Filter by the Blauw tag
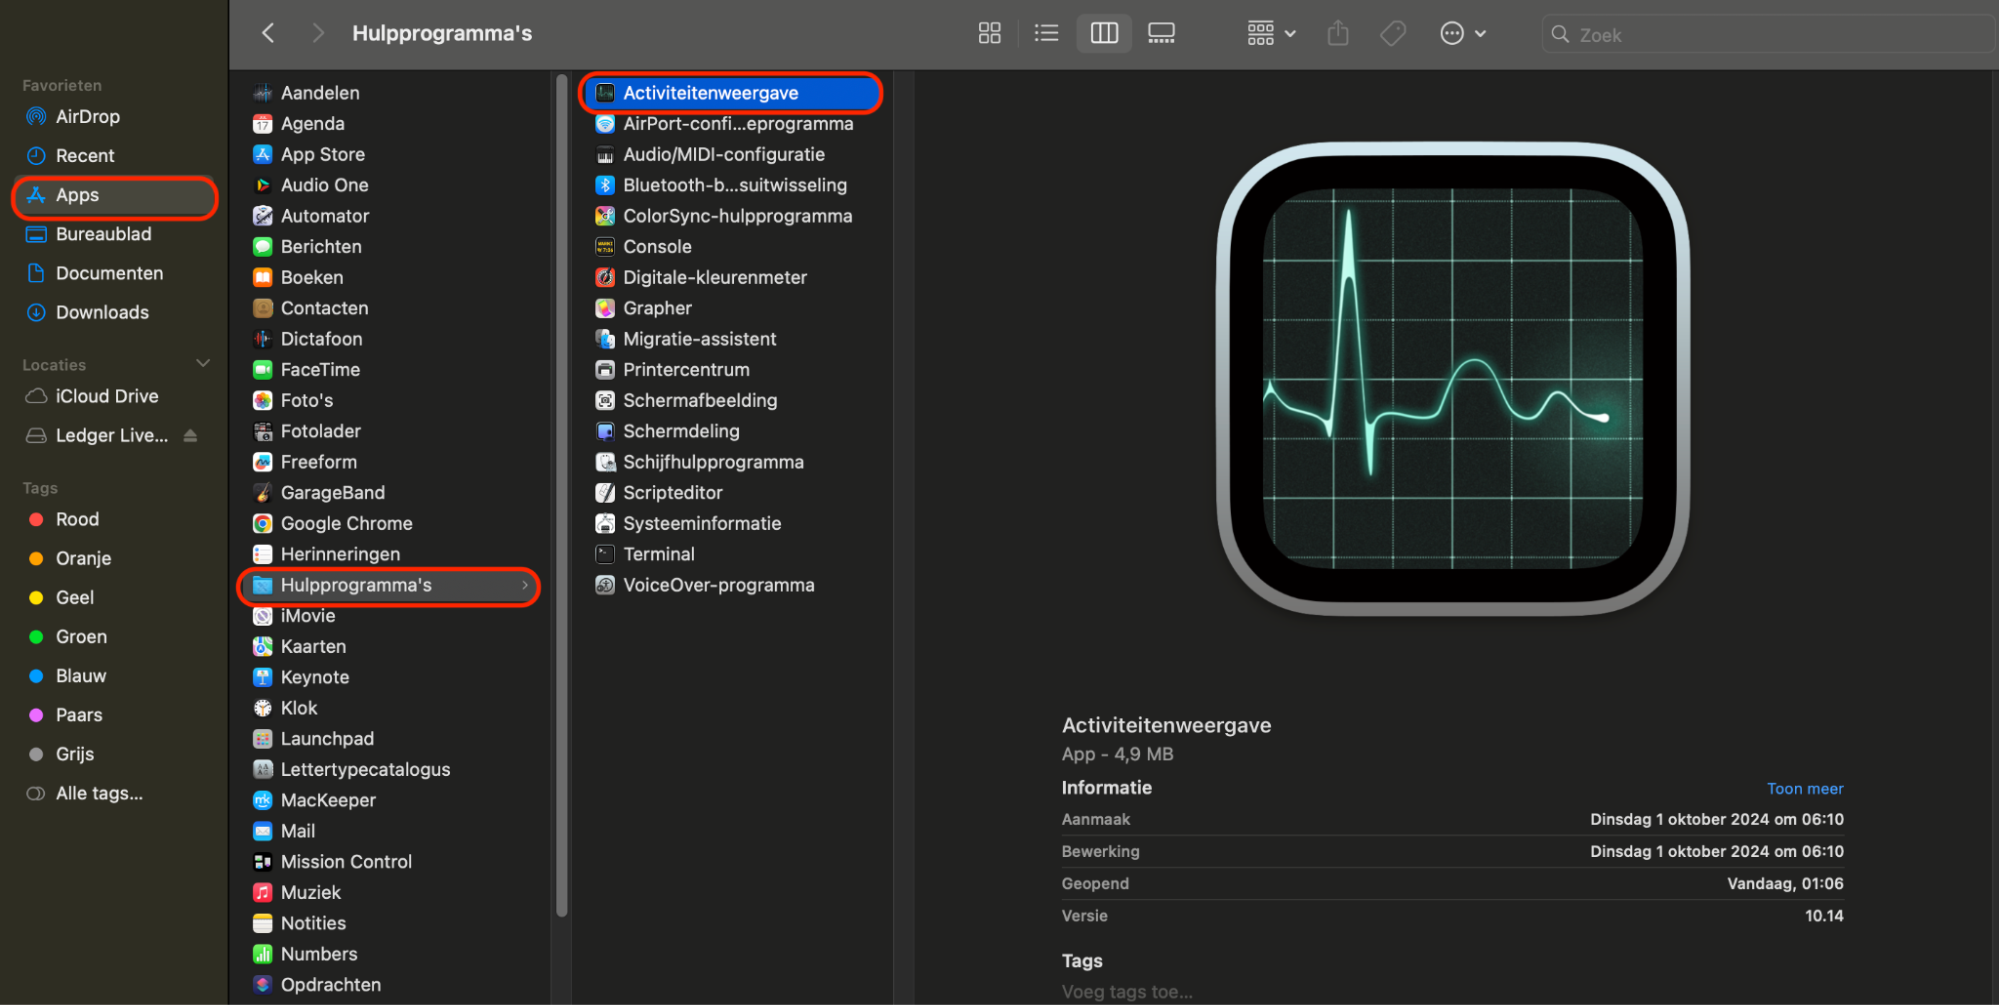This screenshot has width=1999, height=1006. coord(80,676)
